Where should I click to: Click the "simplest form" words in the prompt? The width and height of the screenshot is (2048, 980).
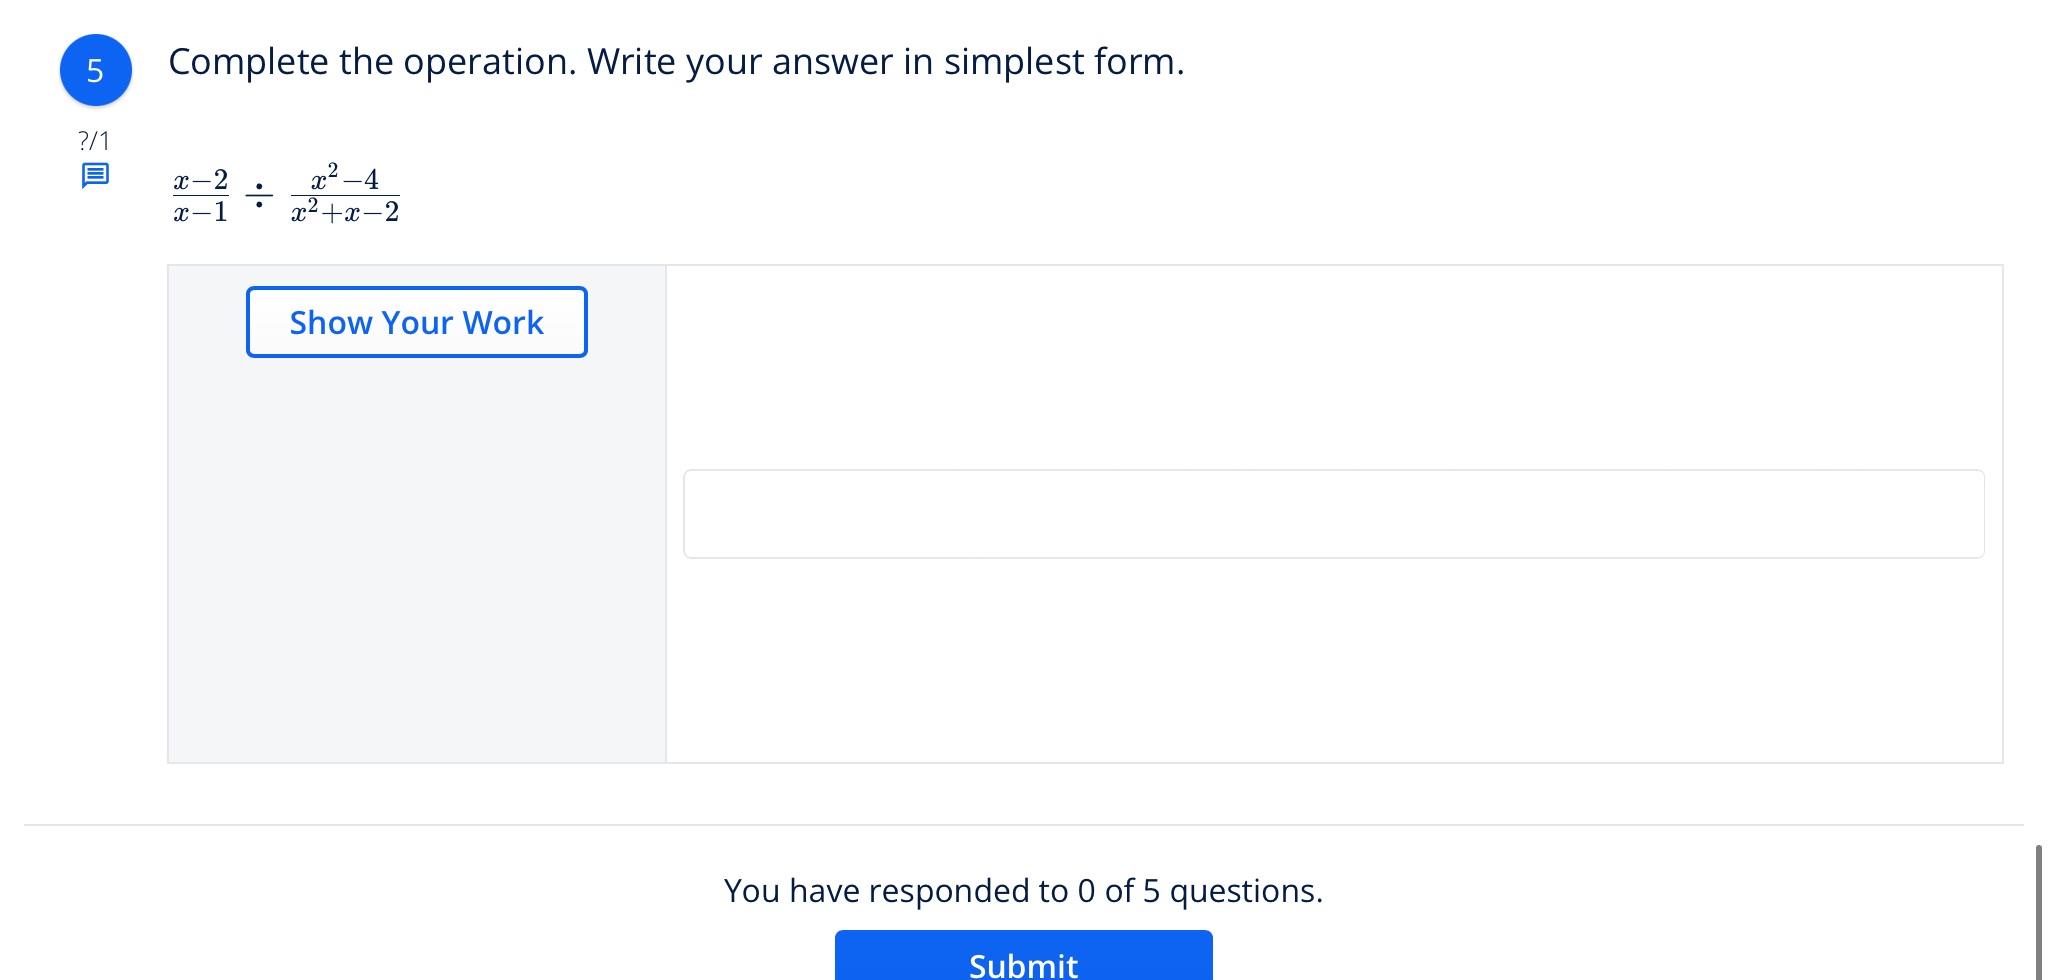click(1063, 62)
